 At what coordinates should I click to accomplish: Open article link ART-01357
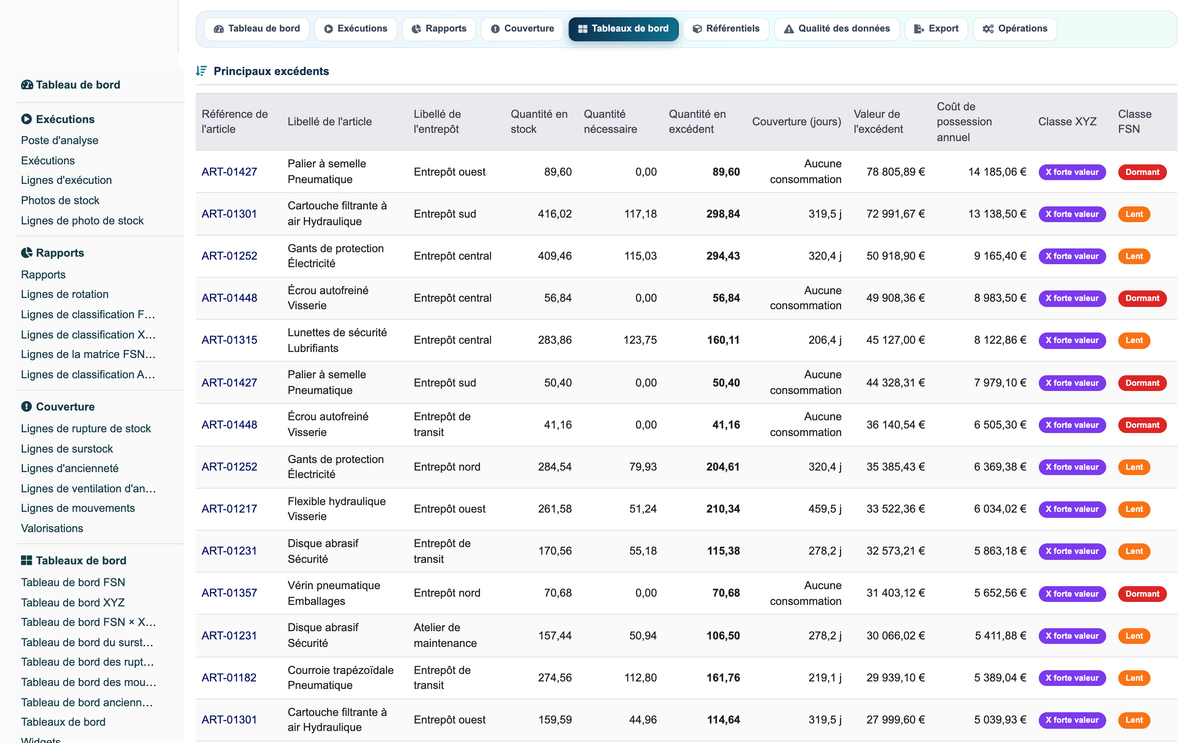(229, 593)
